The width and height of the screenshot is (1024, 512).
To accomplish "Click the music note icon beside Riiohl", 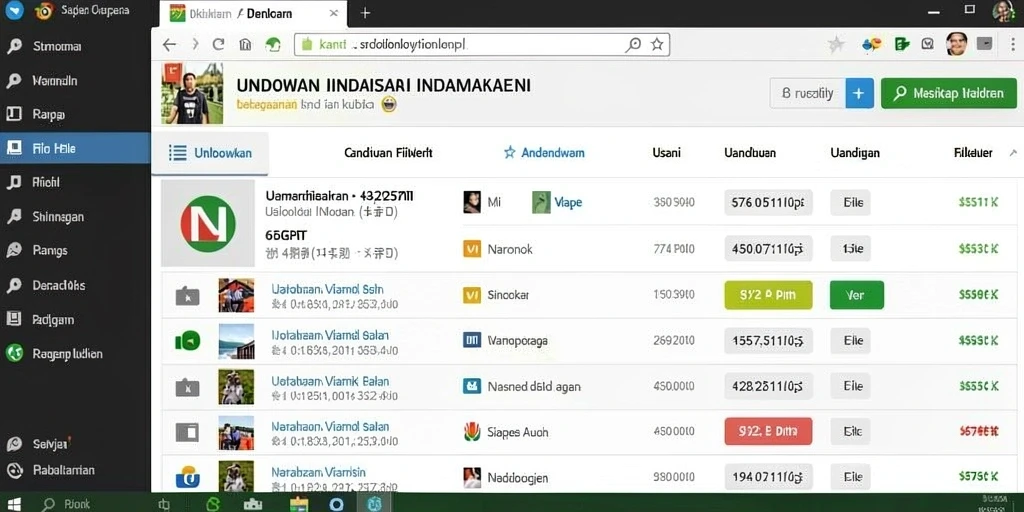I will click(14, 182).
